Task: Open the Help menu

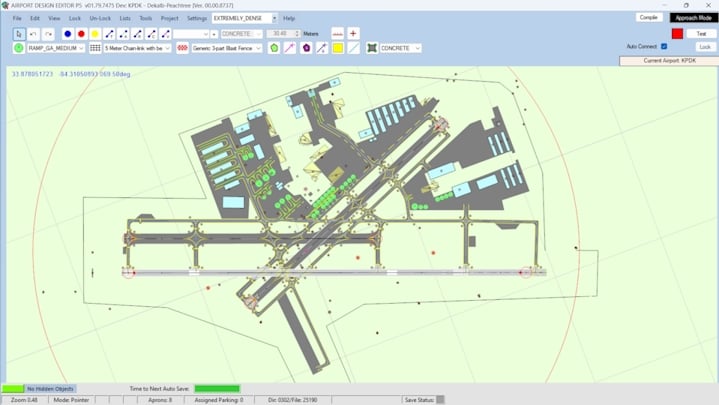Action: (x=289, y=18)
